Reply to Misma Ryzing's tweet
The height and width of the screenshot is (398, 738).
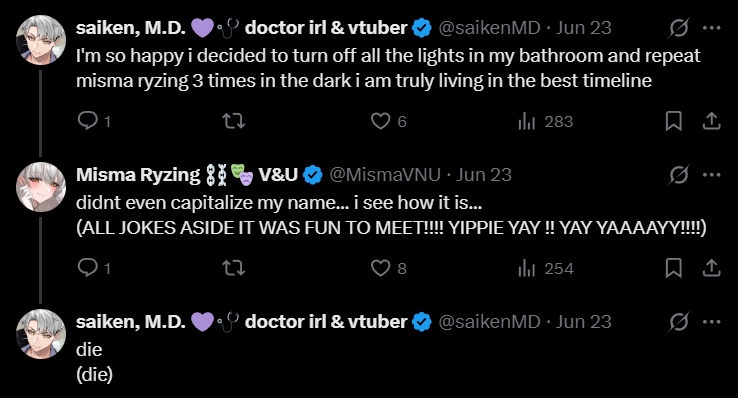(x=88, y=268)
